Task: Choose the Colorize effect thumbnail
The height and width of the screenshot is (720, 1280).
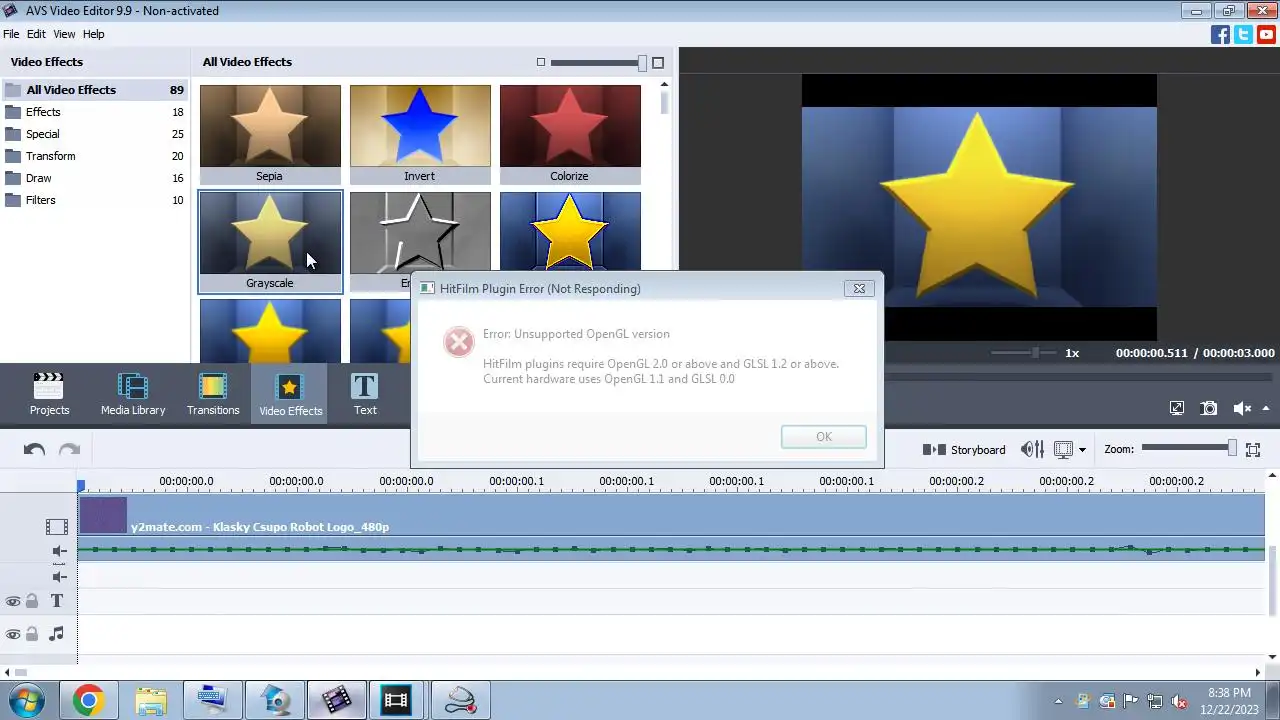Action: (x=570, y=134)
